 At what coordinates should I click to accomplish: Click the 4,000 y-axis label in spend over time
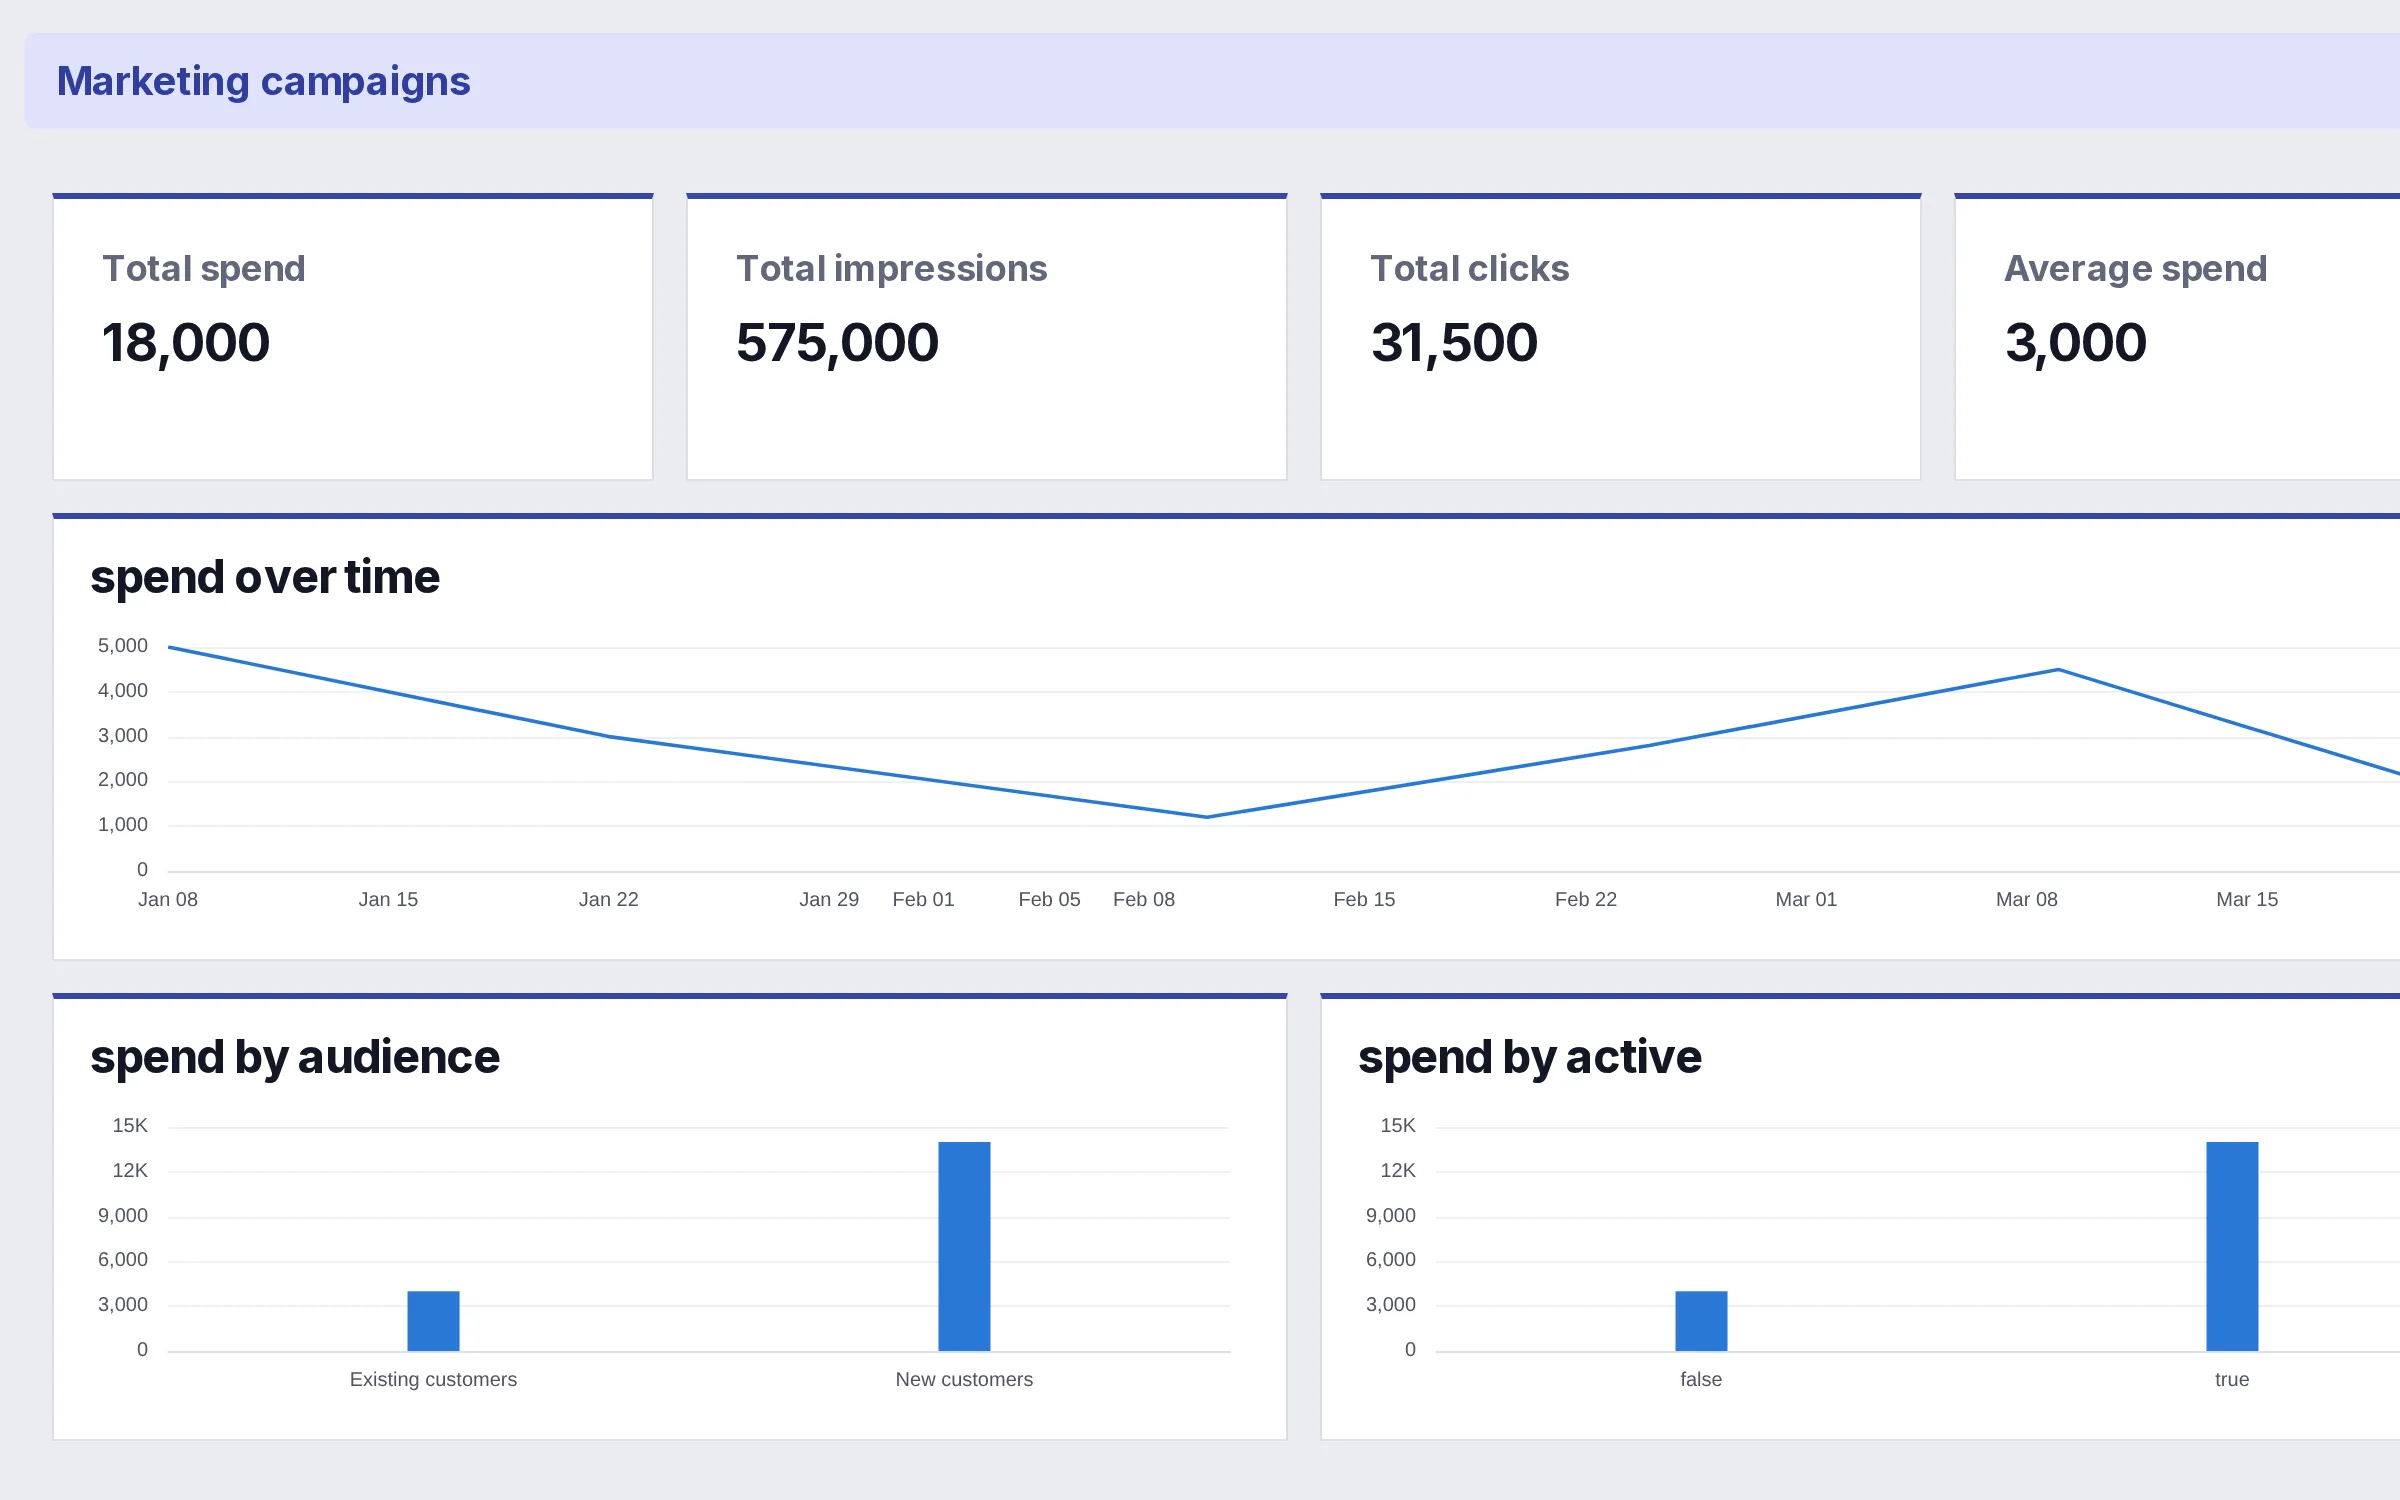tap(122, 690)
